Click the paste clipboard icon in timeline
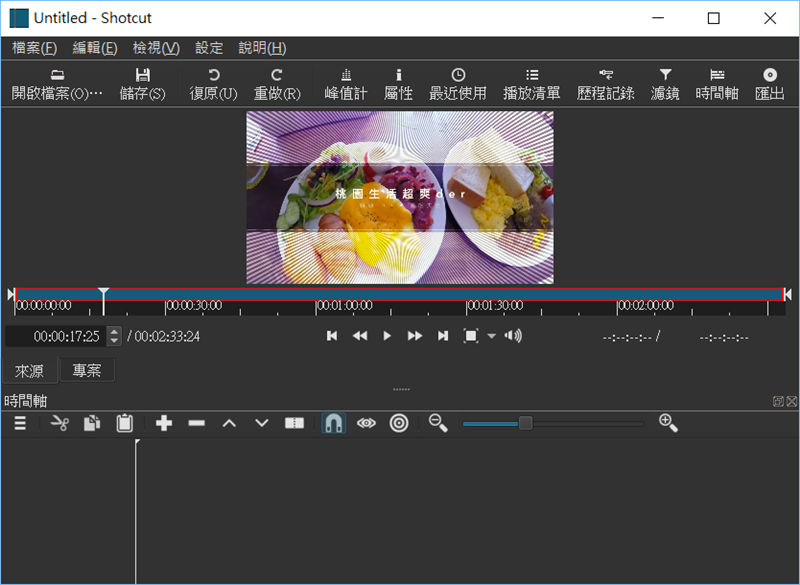This screenshot has height=585, width=800. 124,423
